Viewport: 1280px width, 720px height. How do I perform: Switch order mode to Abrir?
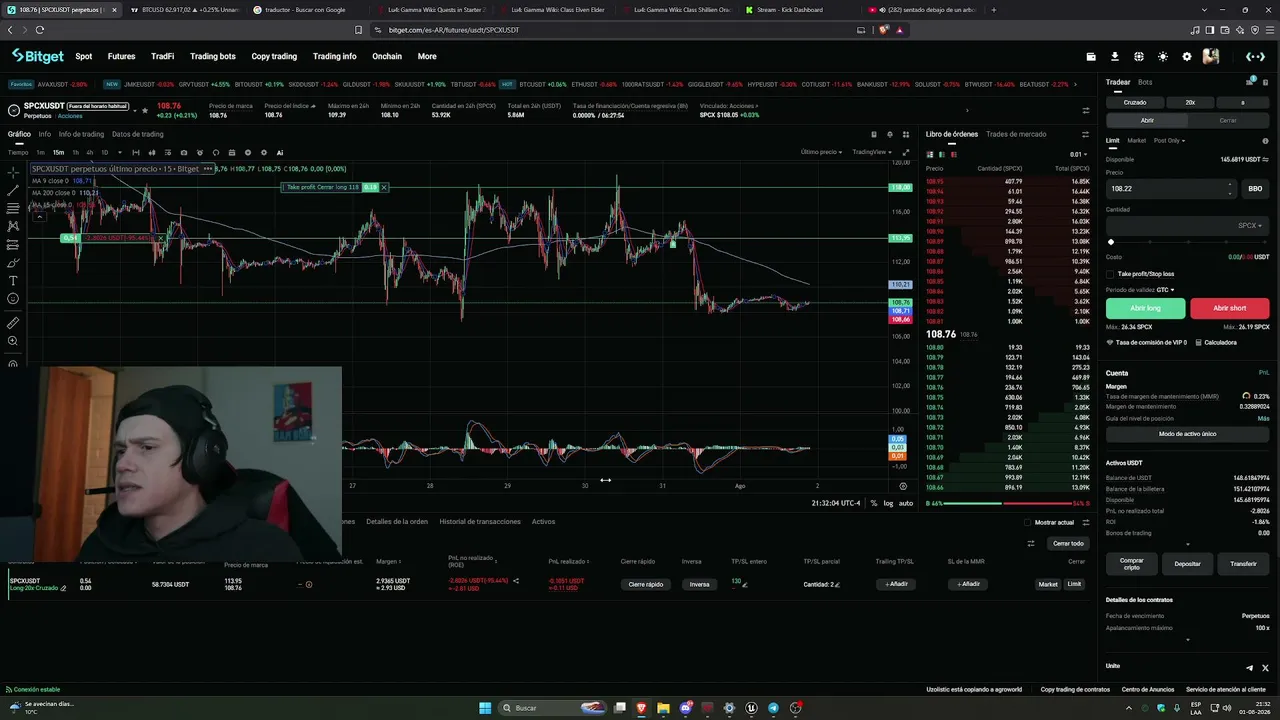pyautogui.click(x=1147, y=120)
